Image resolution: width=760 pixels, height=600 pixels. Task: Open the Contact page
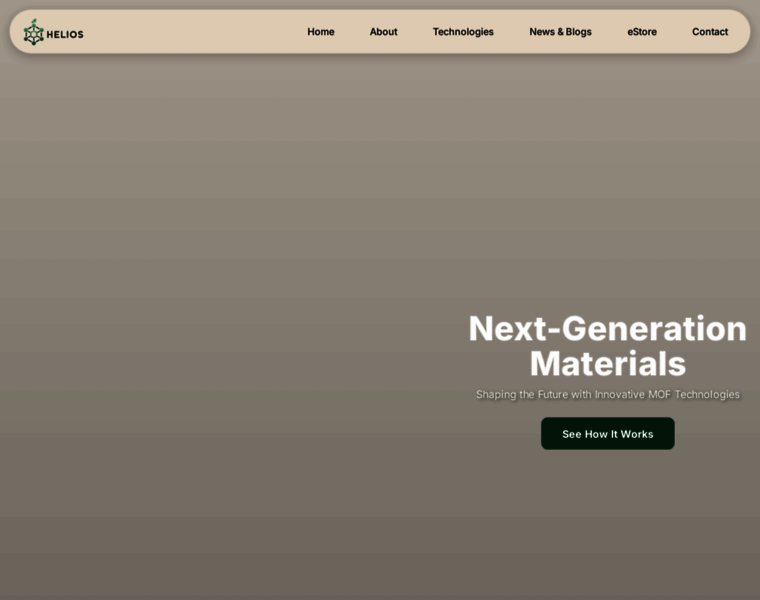710,32
